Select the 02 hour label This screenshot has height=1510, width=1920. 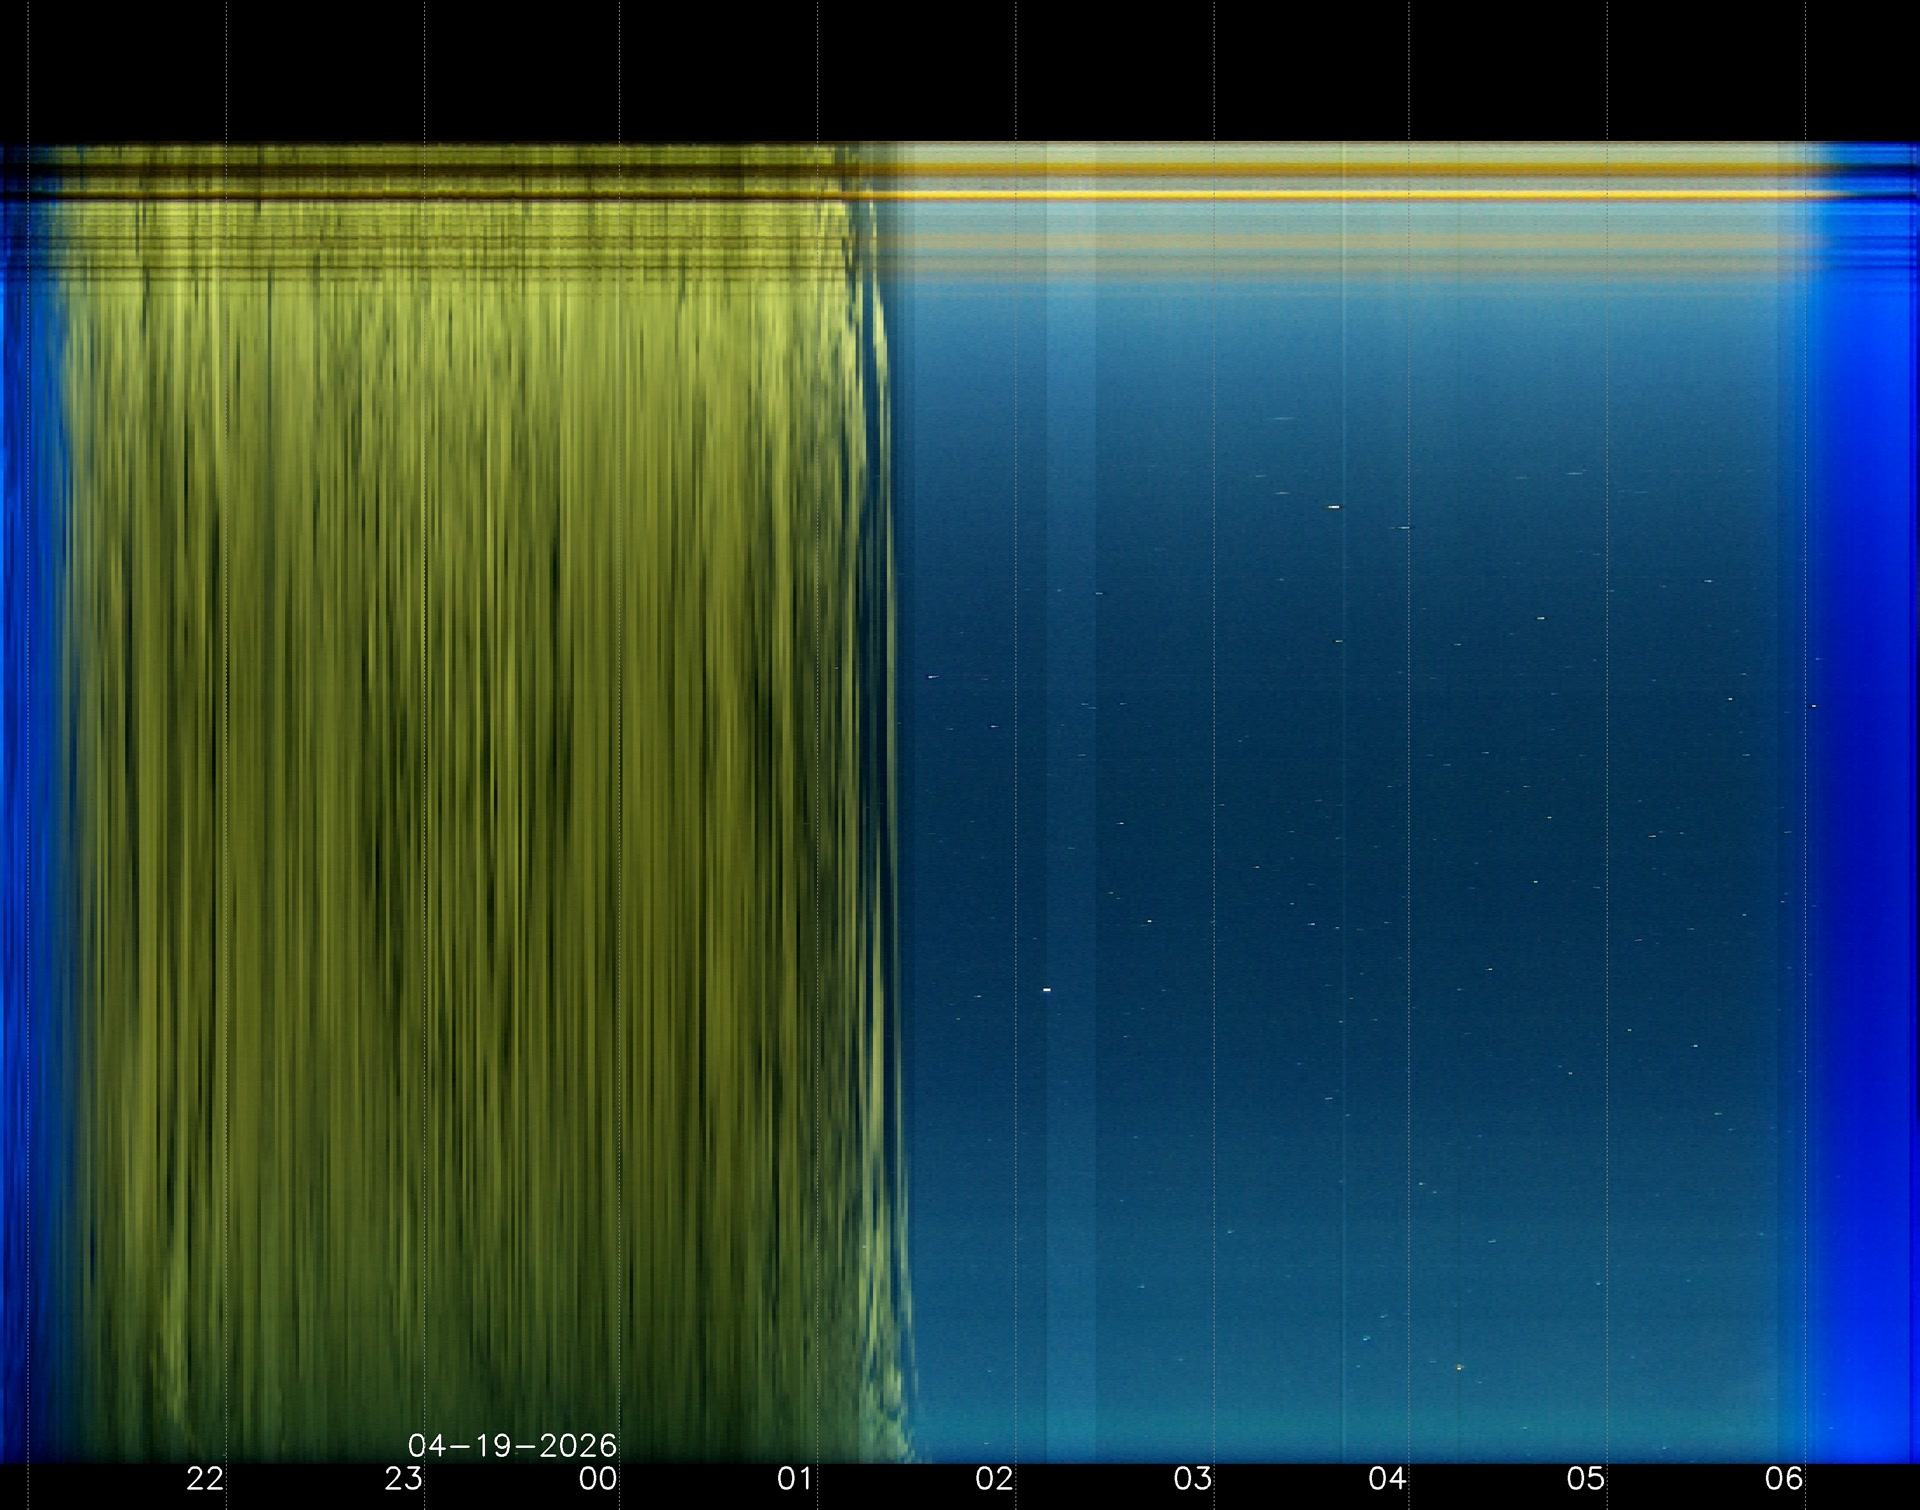pos(994,1478)
